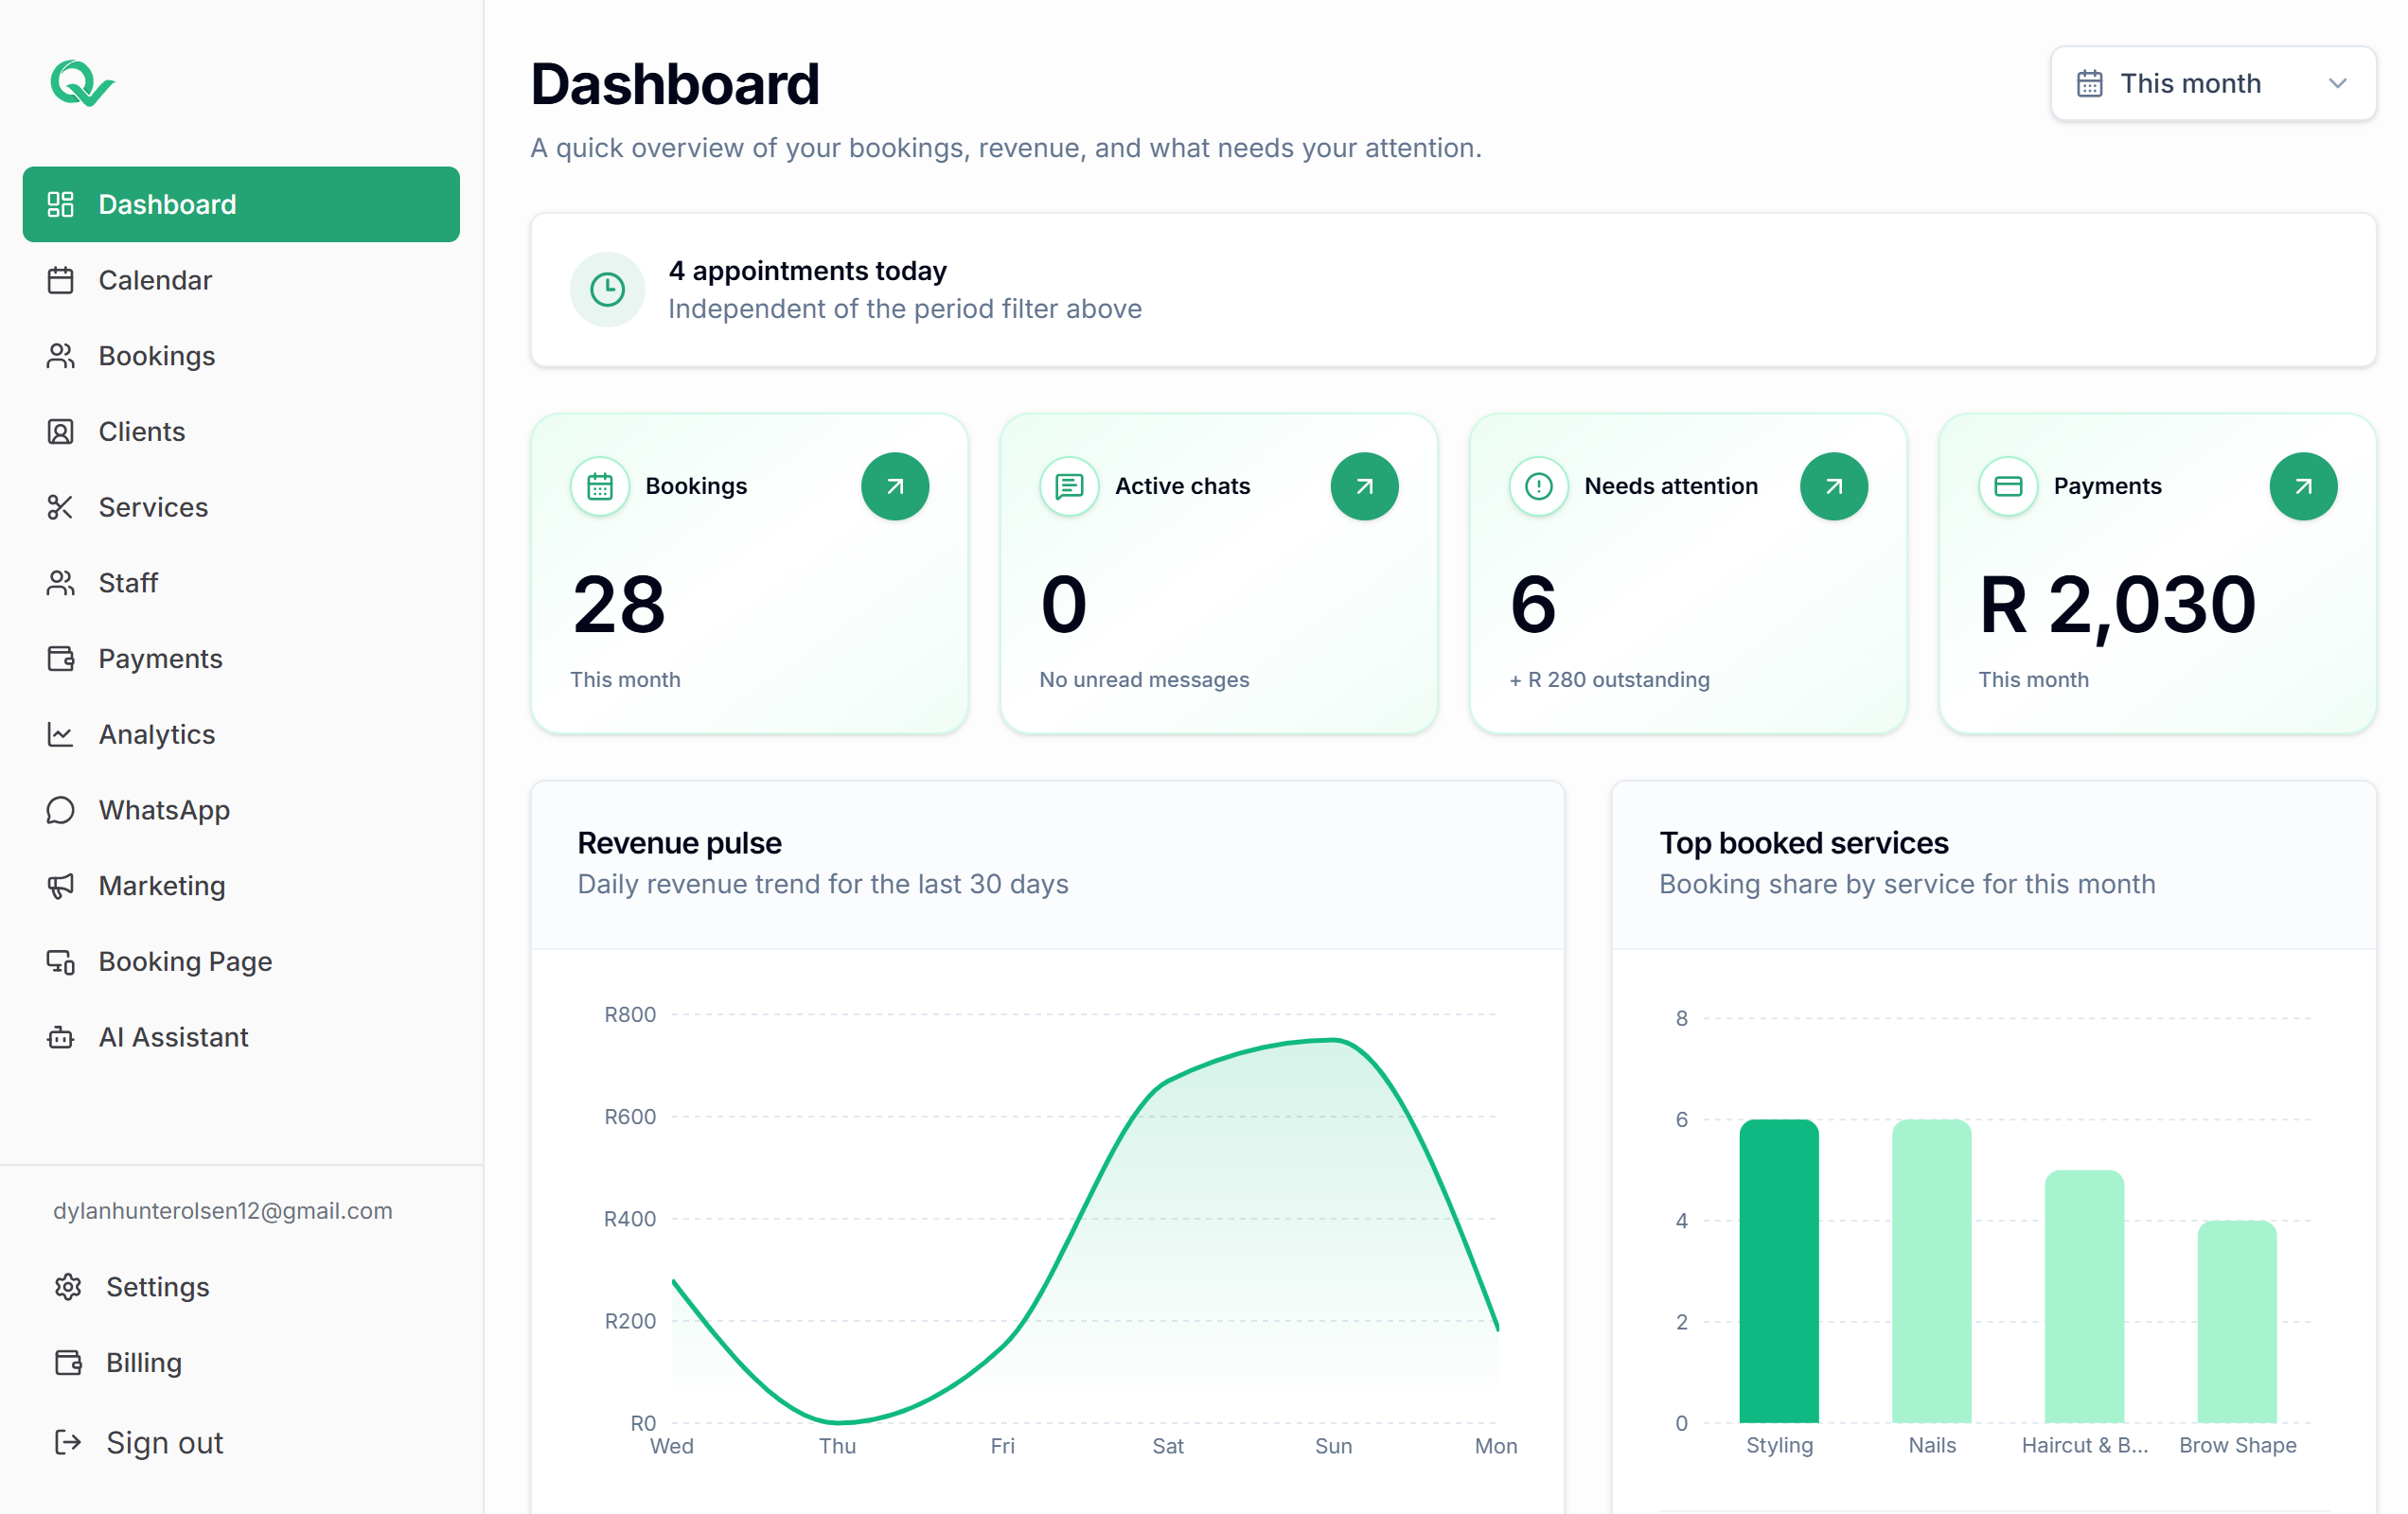Click the Clients contact icon in sidebar
Viewport: 2408px width, 1514px height.
pos(61,432)
